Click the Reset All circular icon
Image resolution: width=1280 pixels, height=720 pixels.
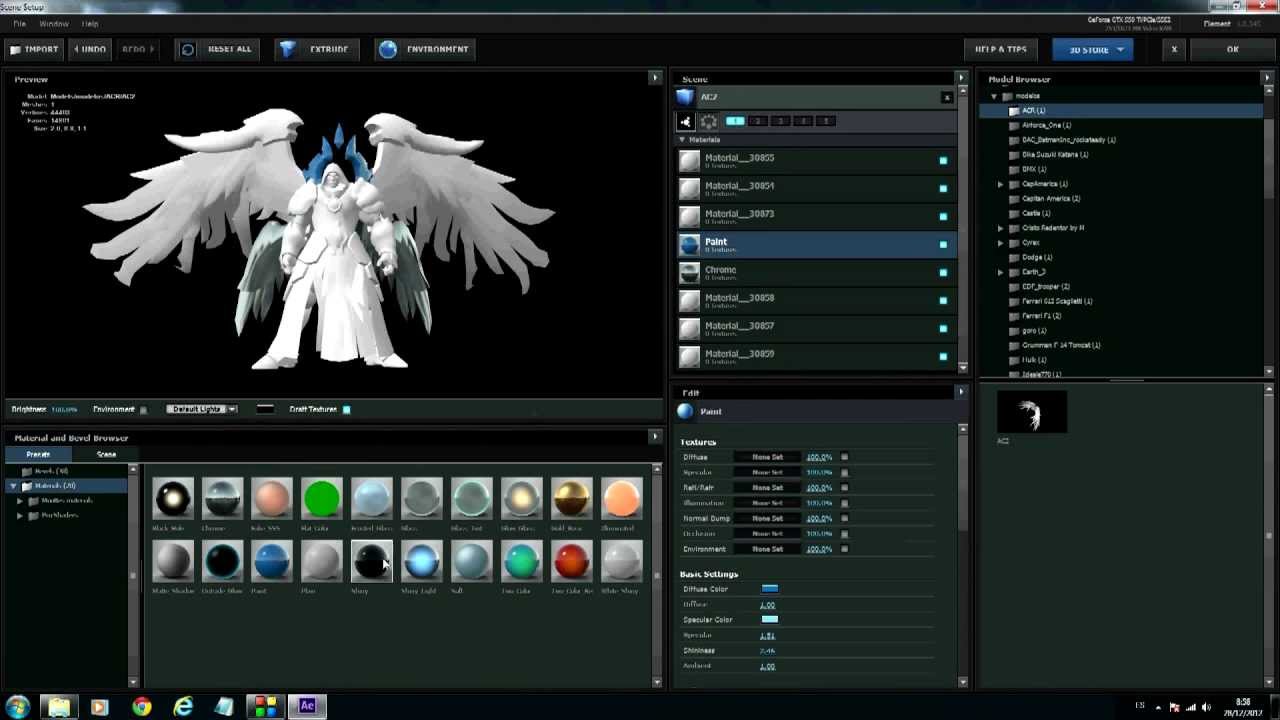tap(188, 49)
